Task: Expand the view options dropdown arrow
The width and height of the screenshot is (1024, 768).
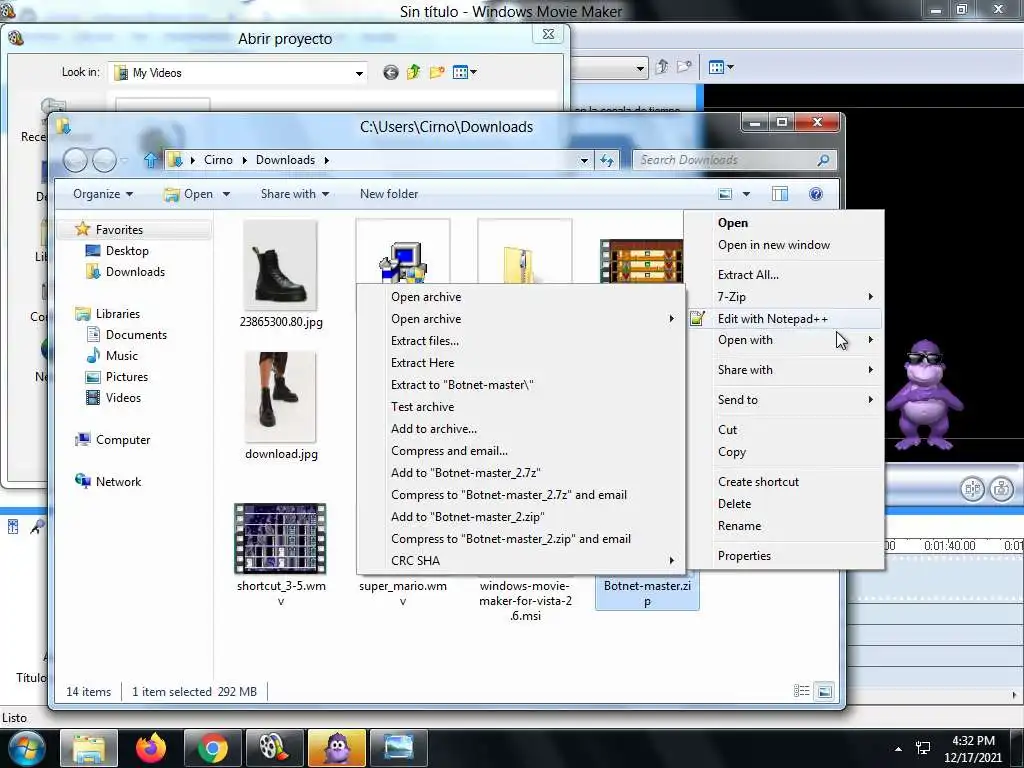Action: pyautogui.click(x=746, y=194)
